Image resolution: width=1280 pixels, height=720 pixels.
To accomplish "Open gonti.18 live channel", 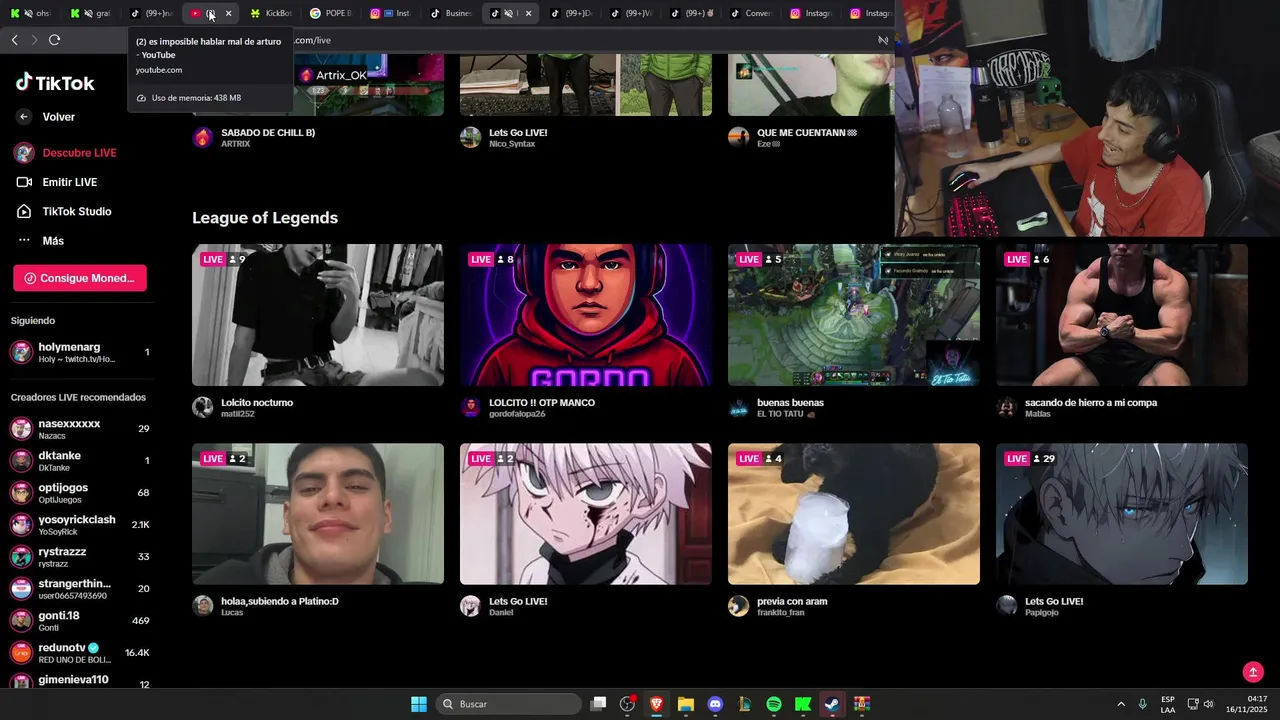I will coord(80,621).
